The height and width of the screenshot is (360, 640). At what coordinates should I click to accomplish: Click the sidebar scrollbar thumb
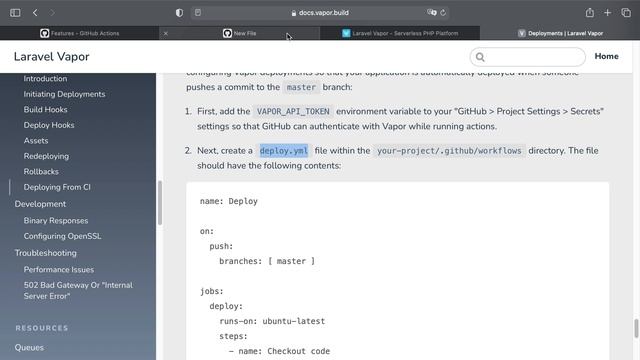pyautogui.click(x=160, y=202)
